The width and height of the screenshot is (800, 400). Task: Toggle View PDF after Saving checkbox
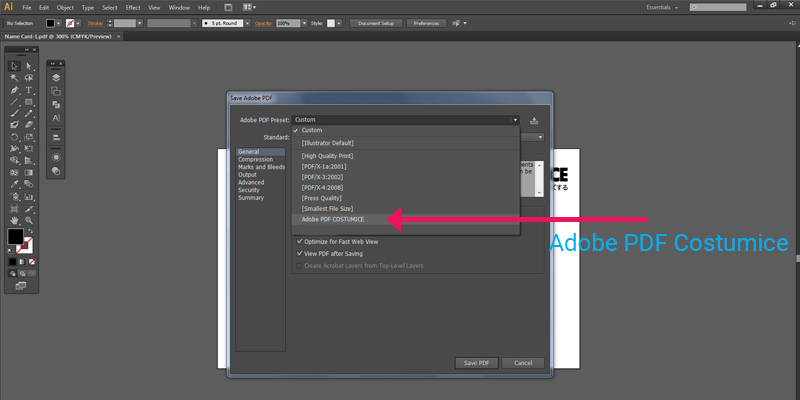click(299, 254)
